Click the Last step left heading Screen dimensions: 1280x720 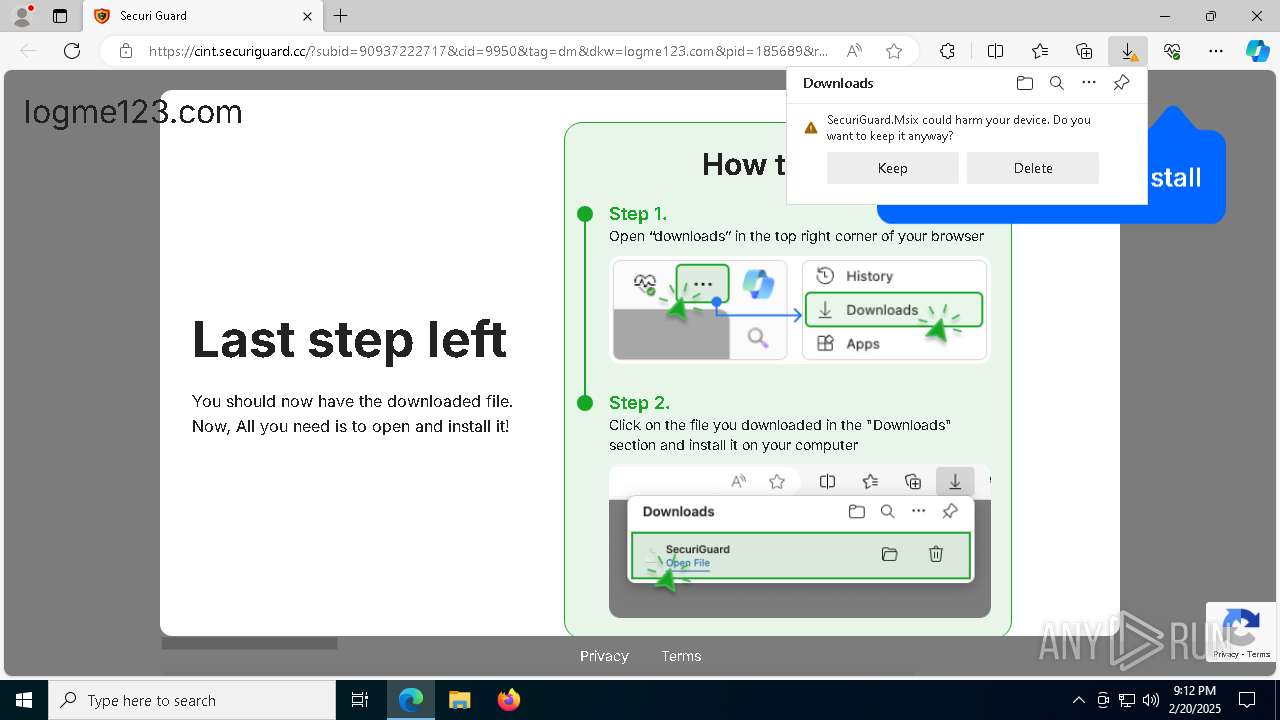click(x=350, y=339)
